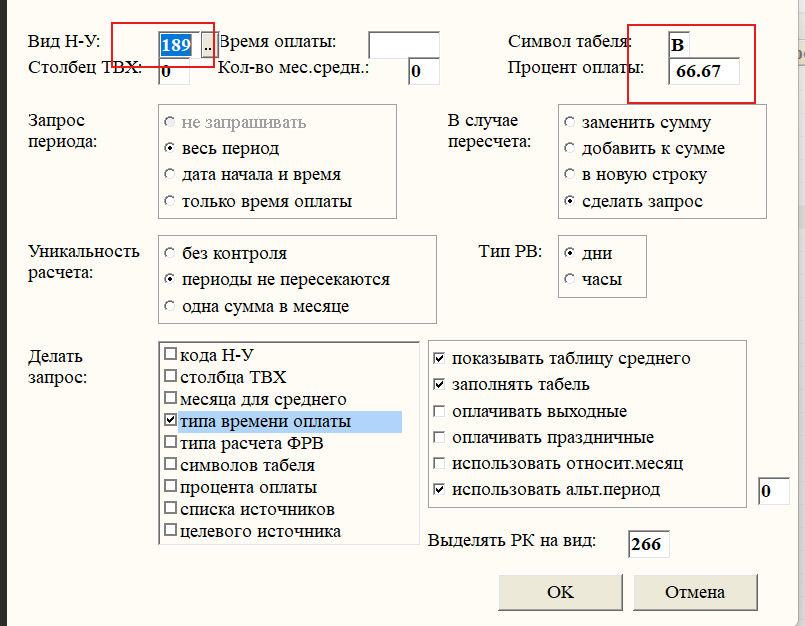The height and width of the screenshot is (626, 805).
Task: Click the browse button next to Вид Н-У
Action: tap(208, 45)
